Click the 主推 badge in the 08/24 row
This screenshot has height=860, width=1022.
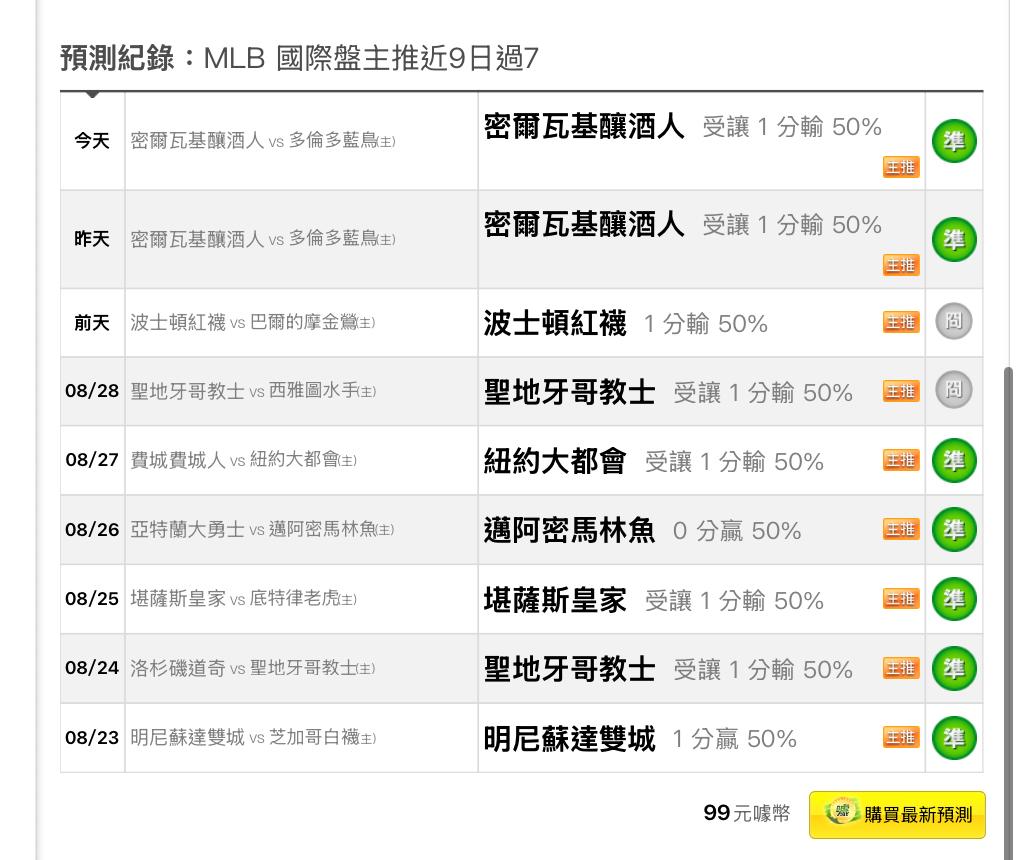pyautogui.click(x=901, y=668)
